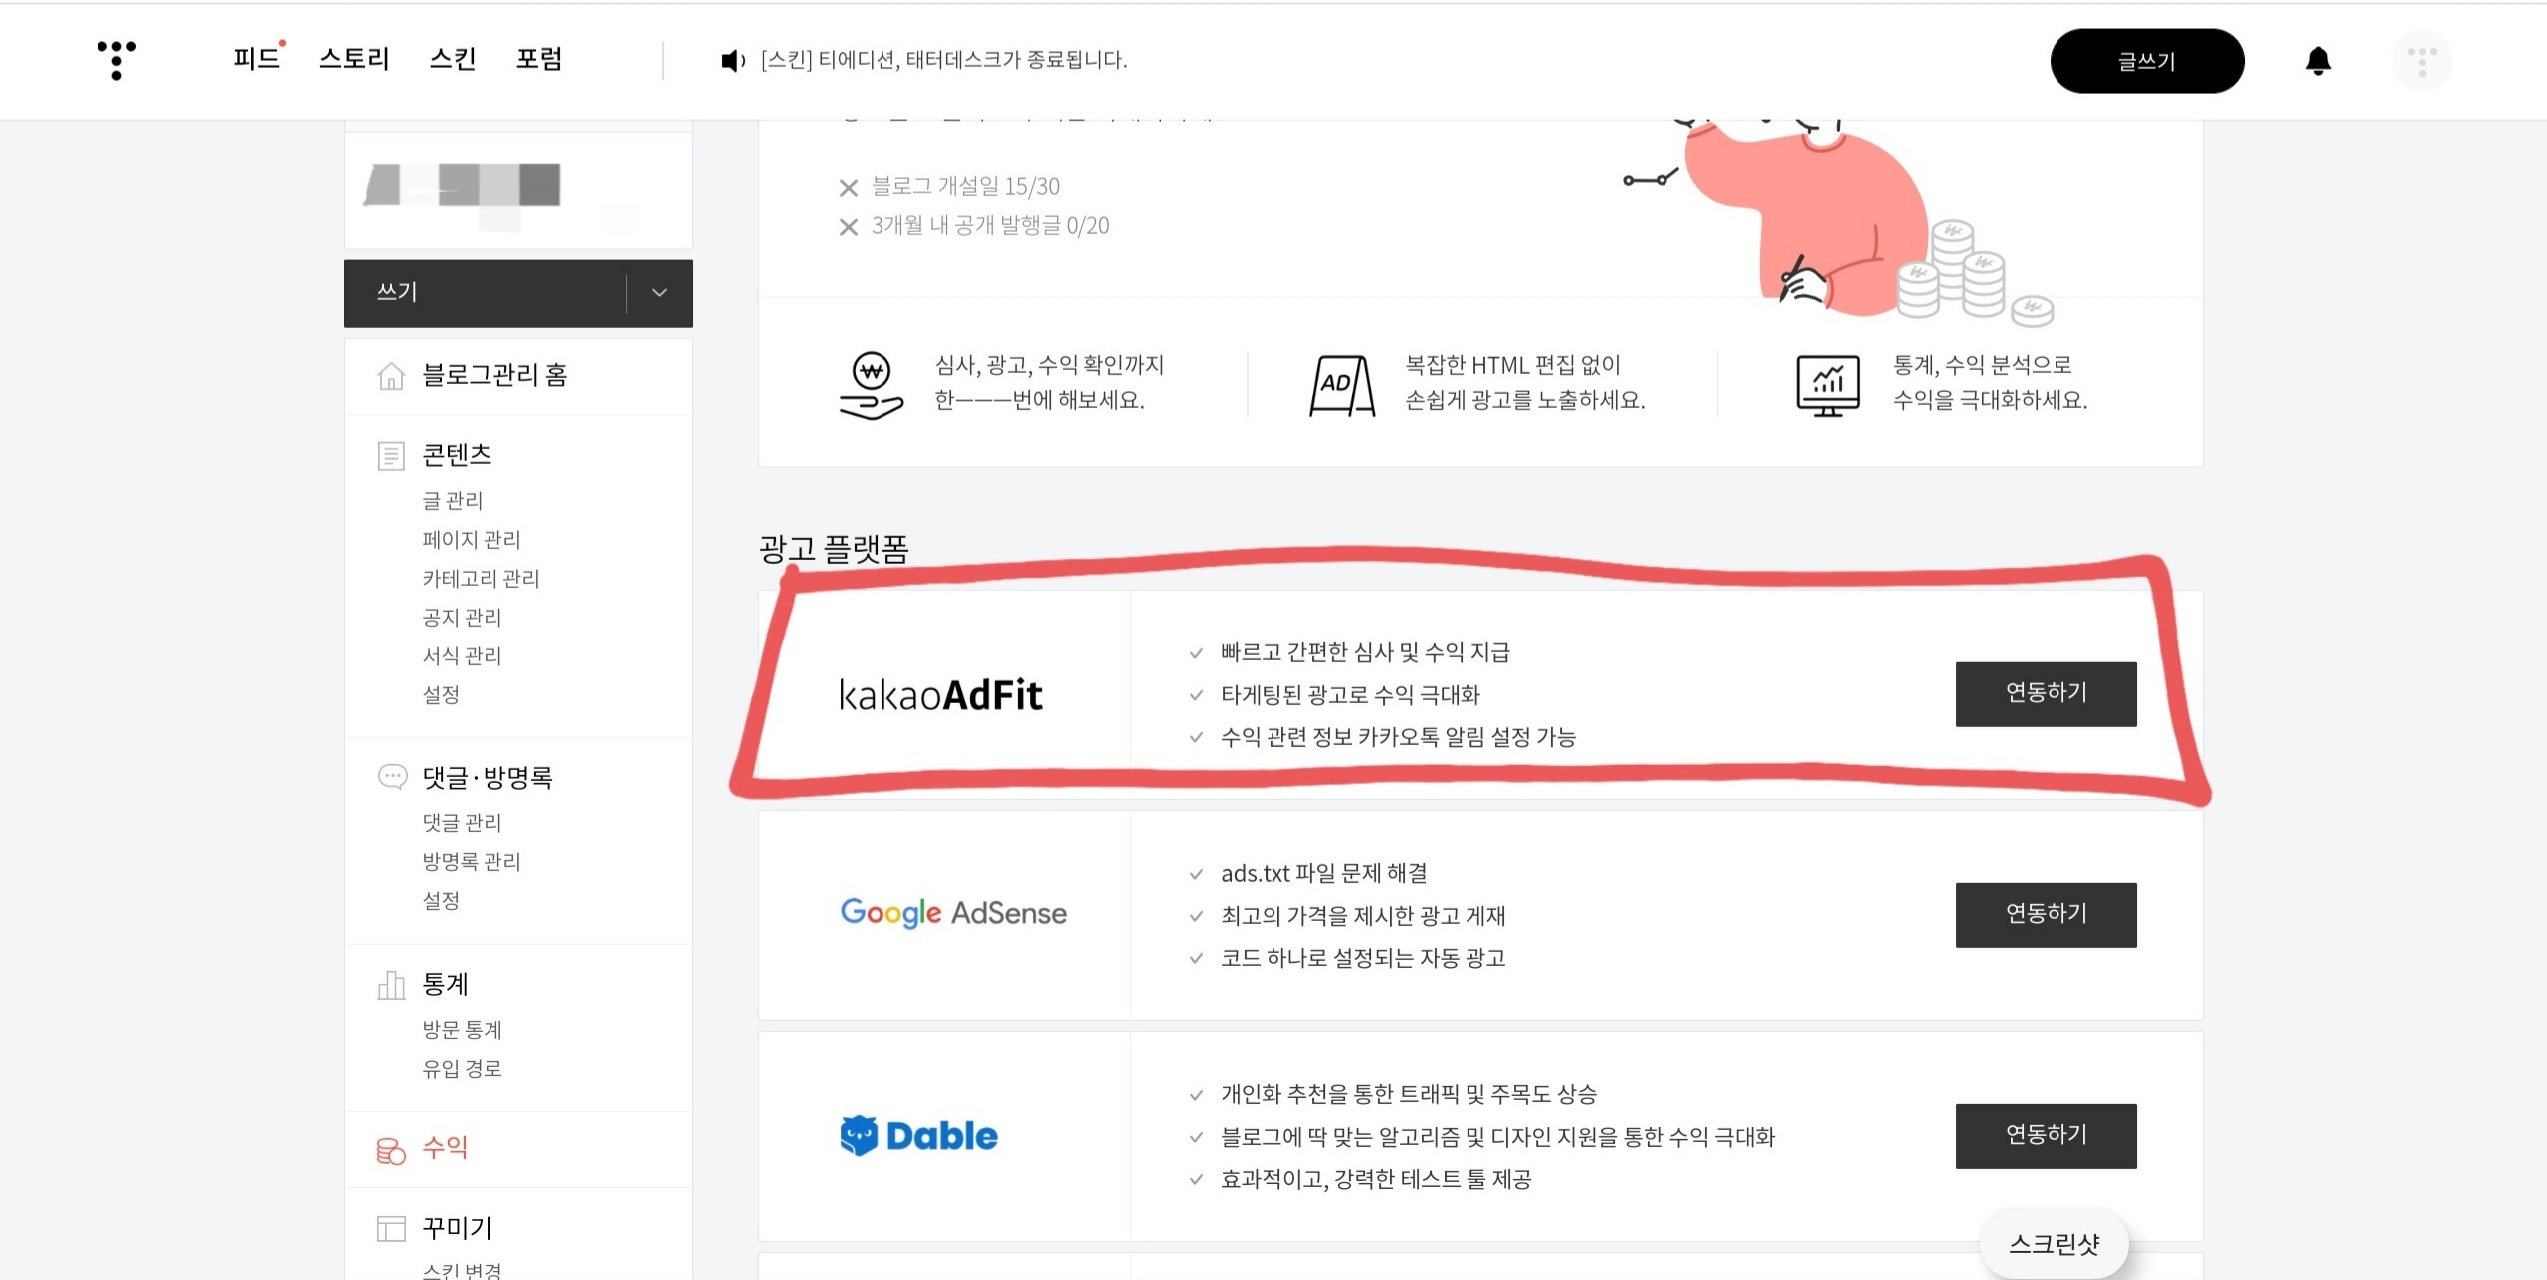Open 댓글 관리
The height and width of the screenshot is (1280, 2547).
click(x=462, y=823)
